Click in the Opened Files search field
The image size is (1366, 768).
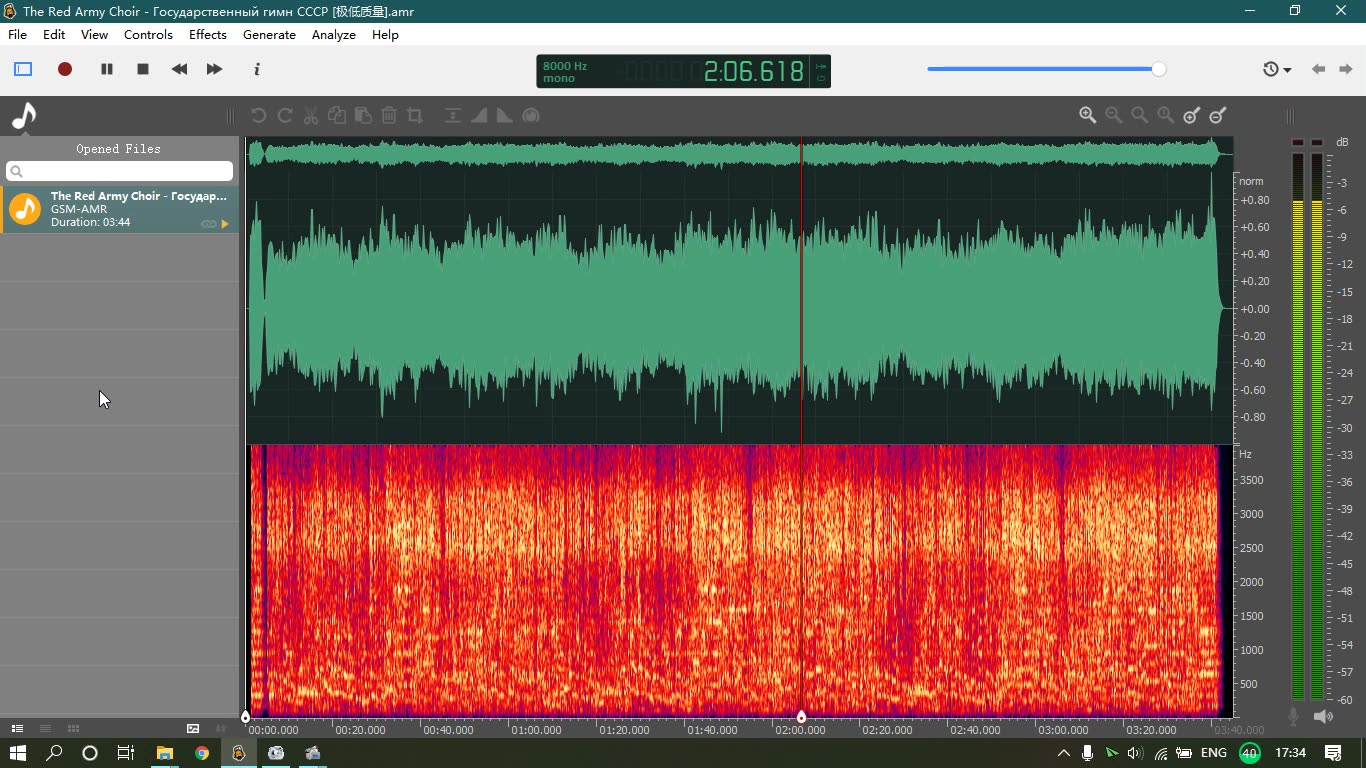(120, 171)
